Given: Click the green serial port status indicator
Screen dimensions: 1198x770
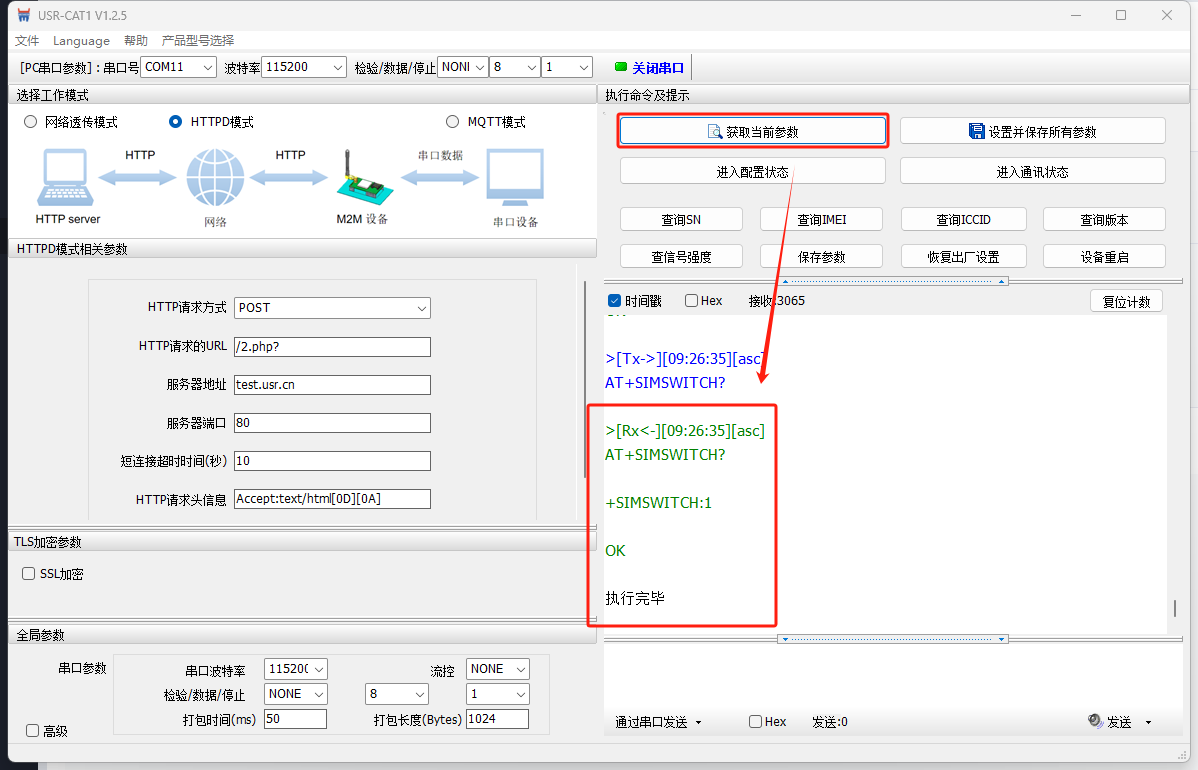Looking at the screenshot, I should point(620,67).
